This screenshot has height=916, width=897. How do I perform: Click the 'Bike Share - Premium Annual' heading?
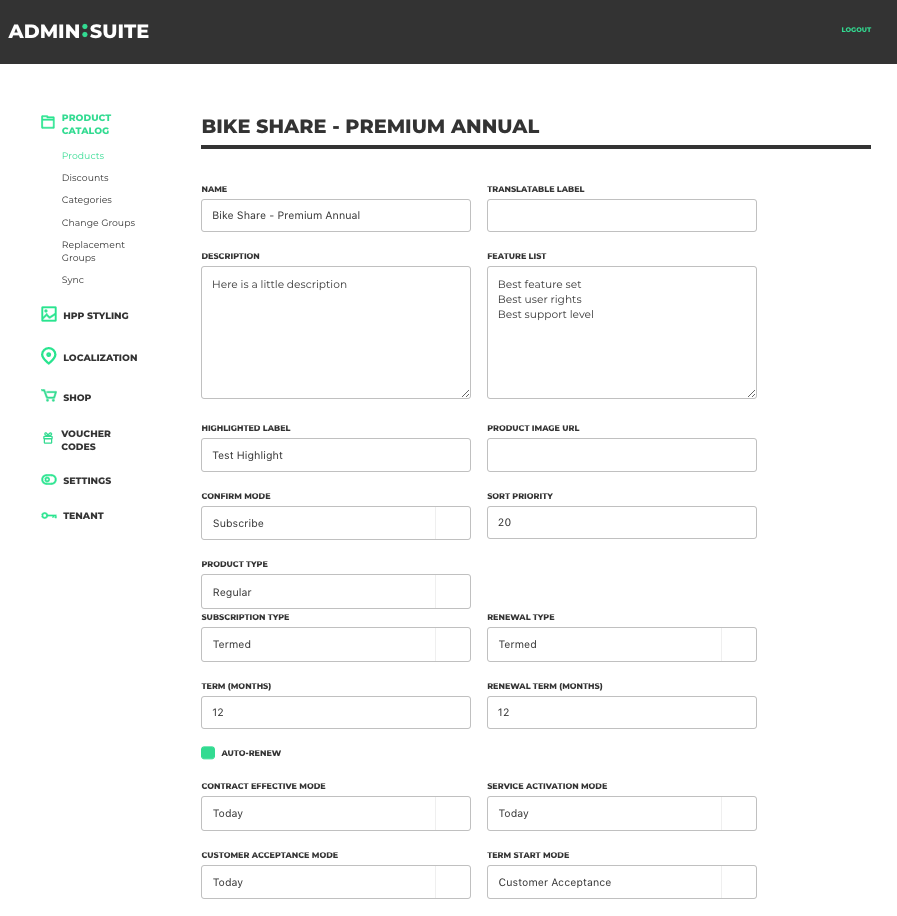click(x=370, y=126)
